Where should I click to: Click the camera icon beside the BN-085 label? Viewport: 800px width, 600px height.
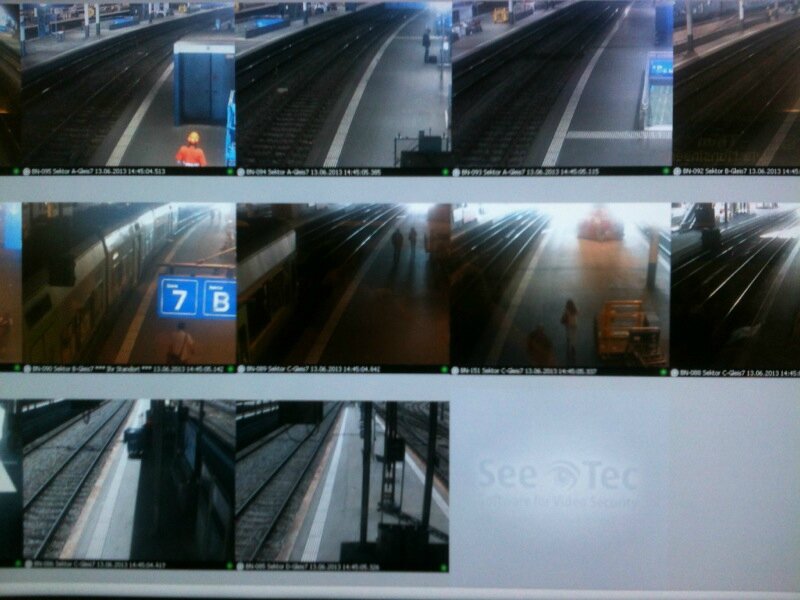click(x=241, y=566)
